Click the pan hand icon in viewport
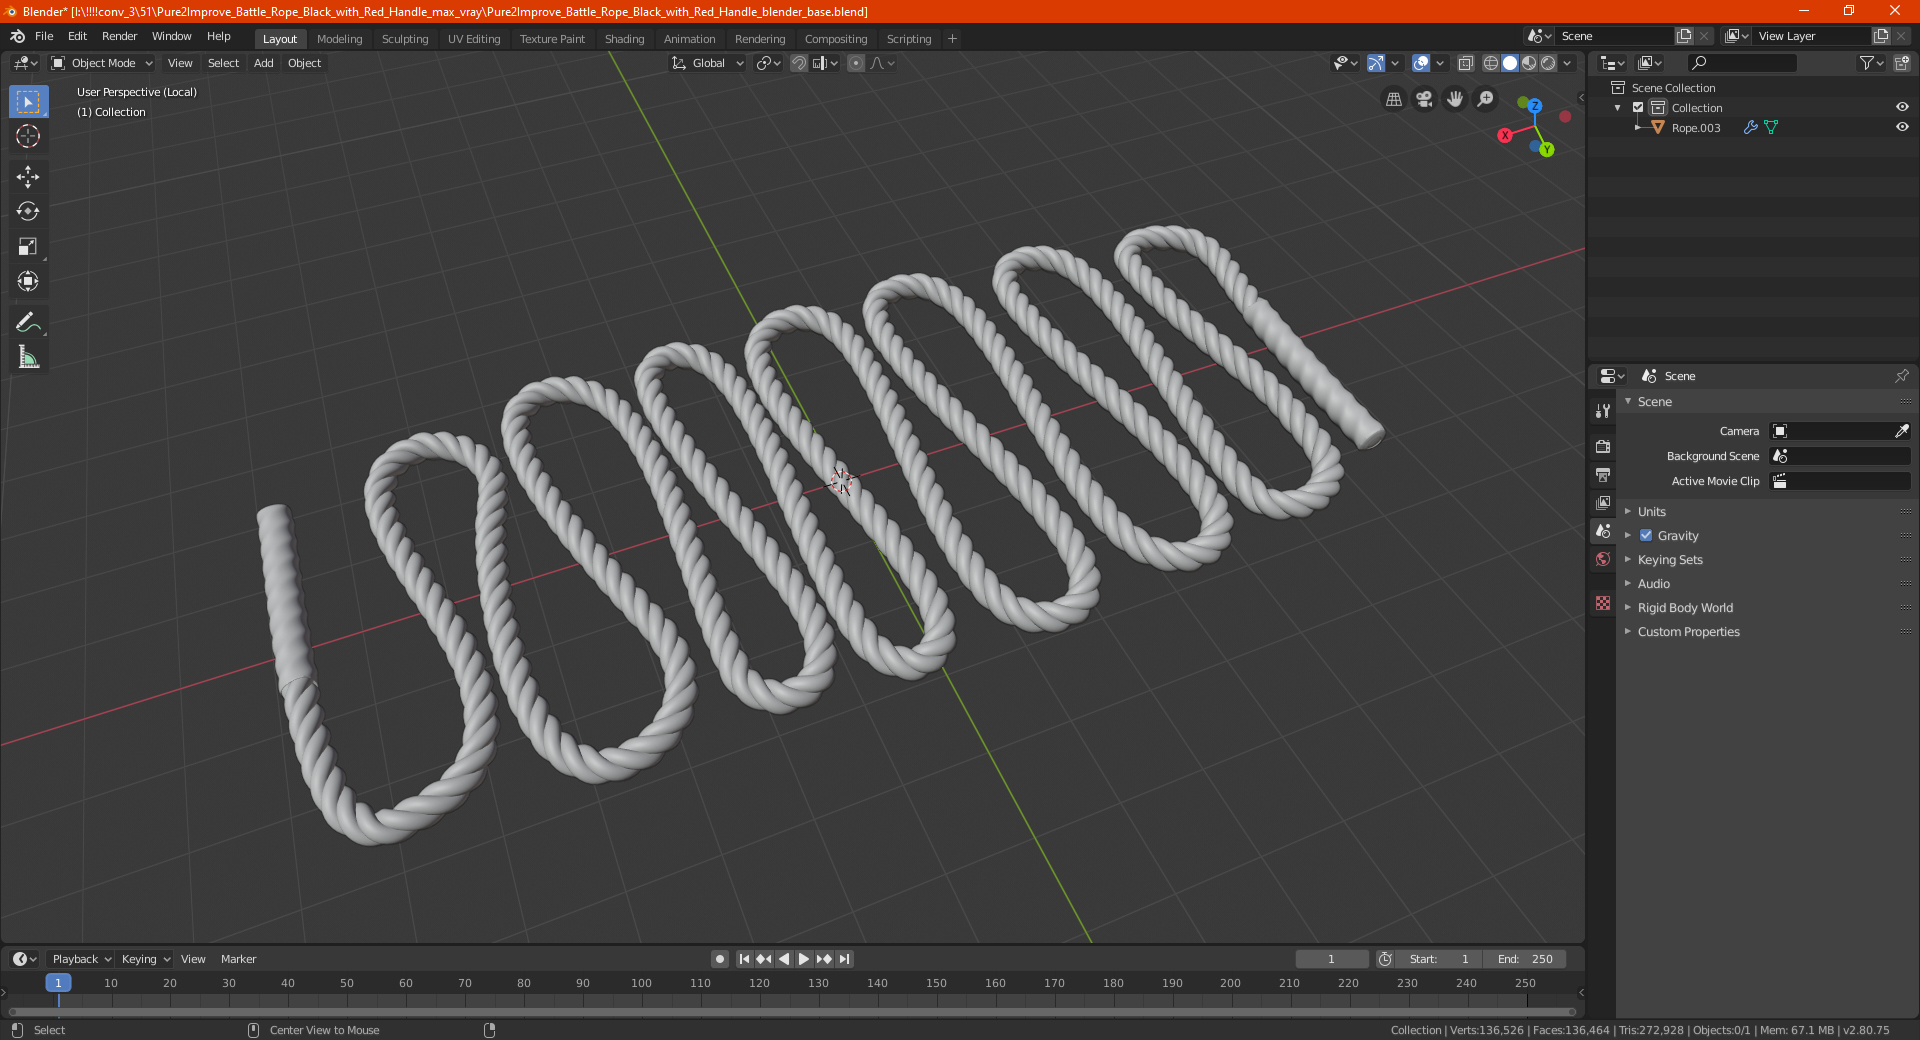Screen dimensions: 1920x1040 tap(1455, 99)
